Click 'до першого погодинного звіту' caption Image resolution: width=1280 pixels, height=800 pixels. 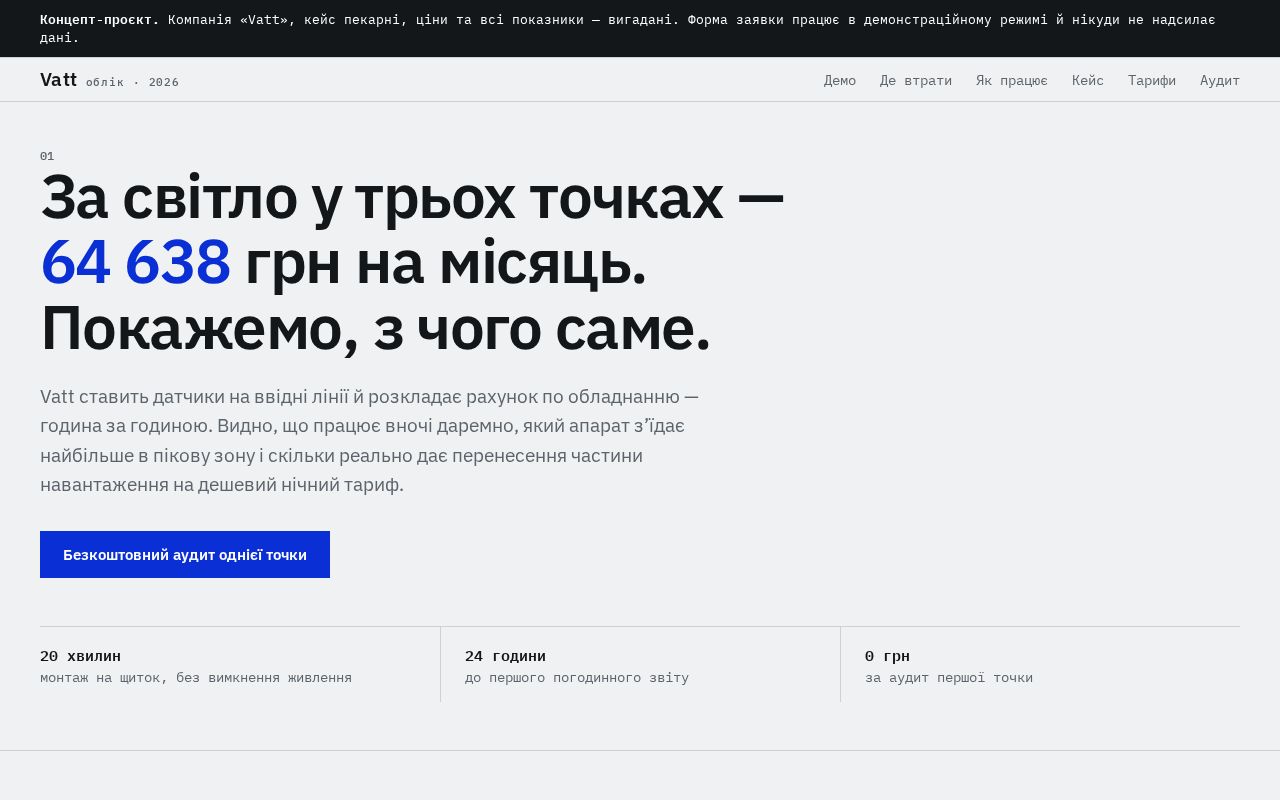[x=577, y=678]
